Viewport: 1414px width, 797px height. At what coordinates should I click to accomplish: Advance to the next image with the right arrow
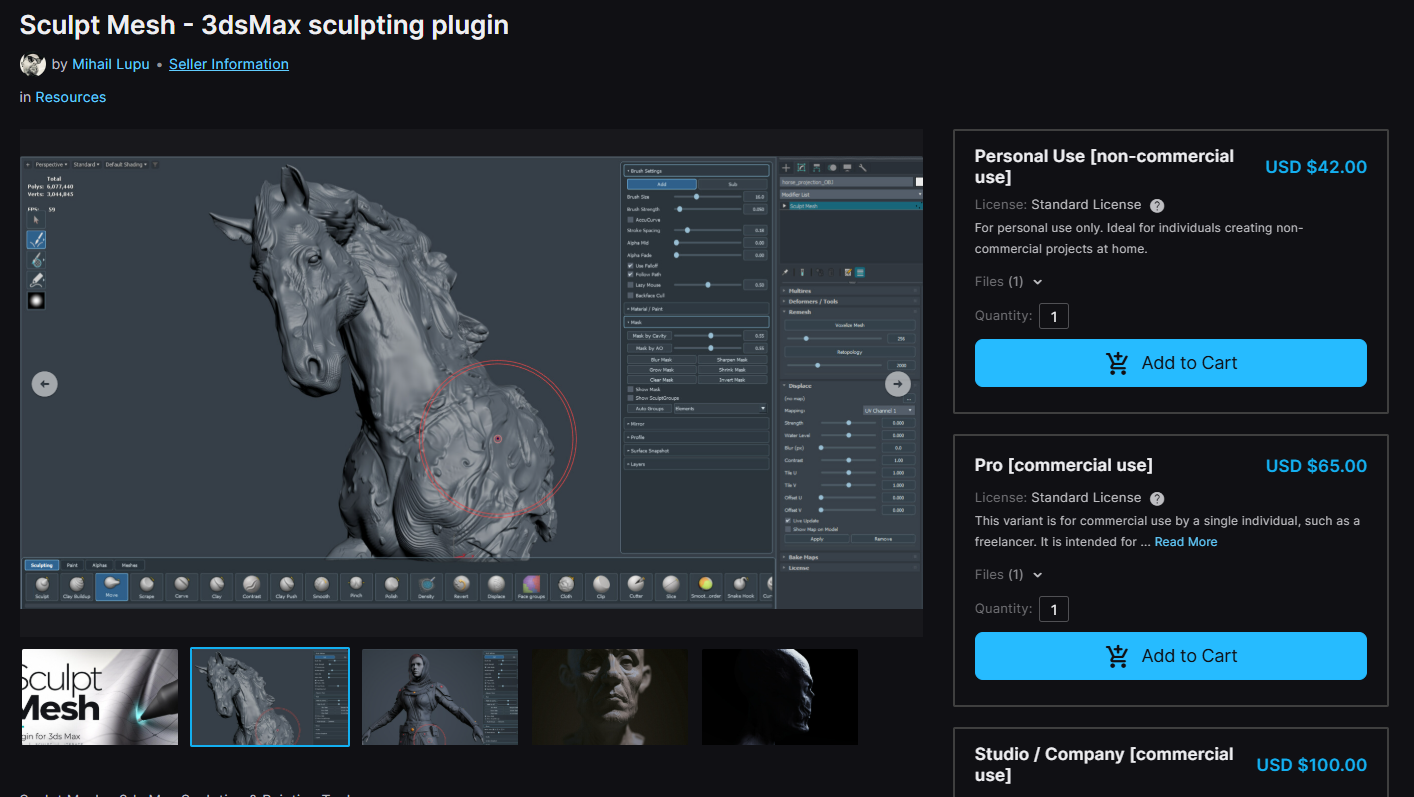(x=898, y=384)
